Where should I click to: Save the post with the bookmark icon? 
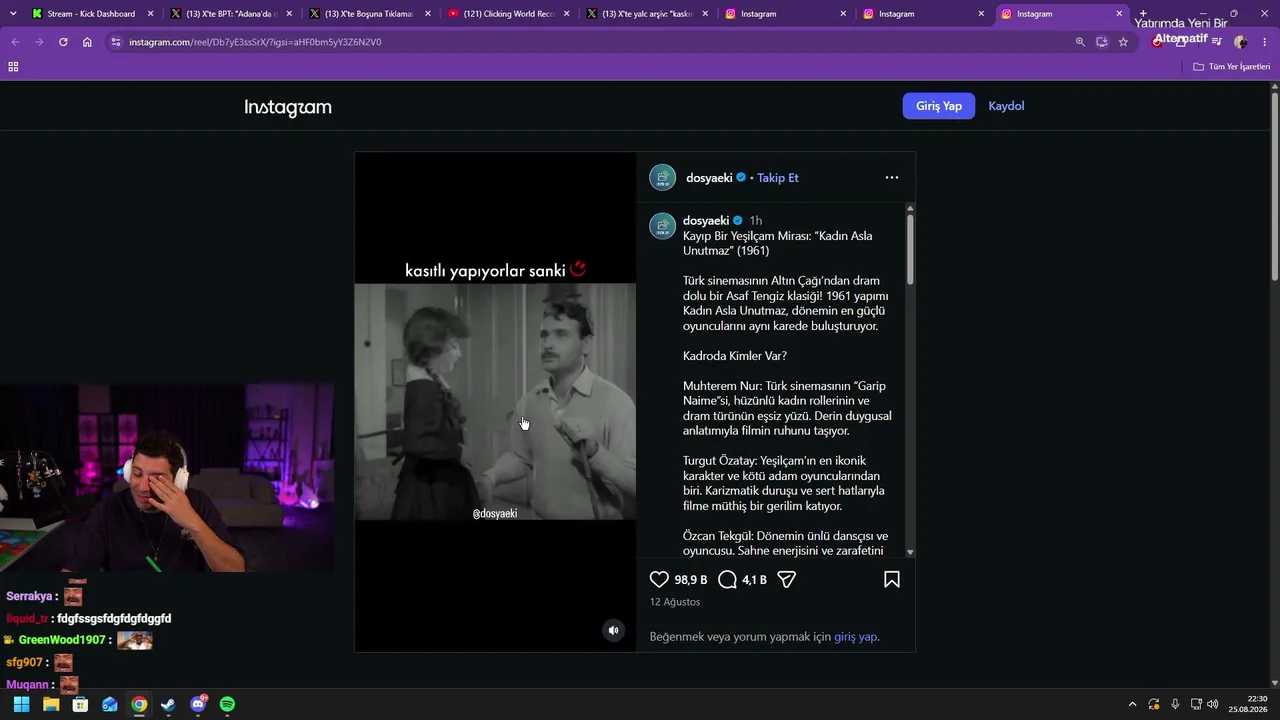pyautogui.click(x=892, y=580)
